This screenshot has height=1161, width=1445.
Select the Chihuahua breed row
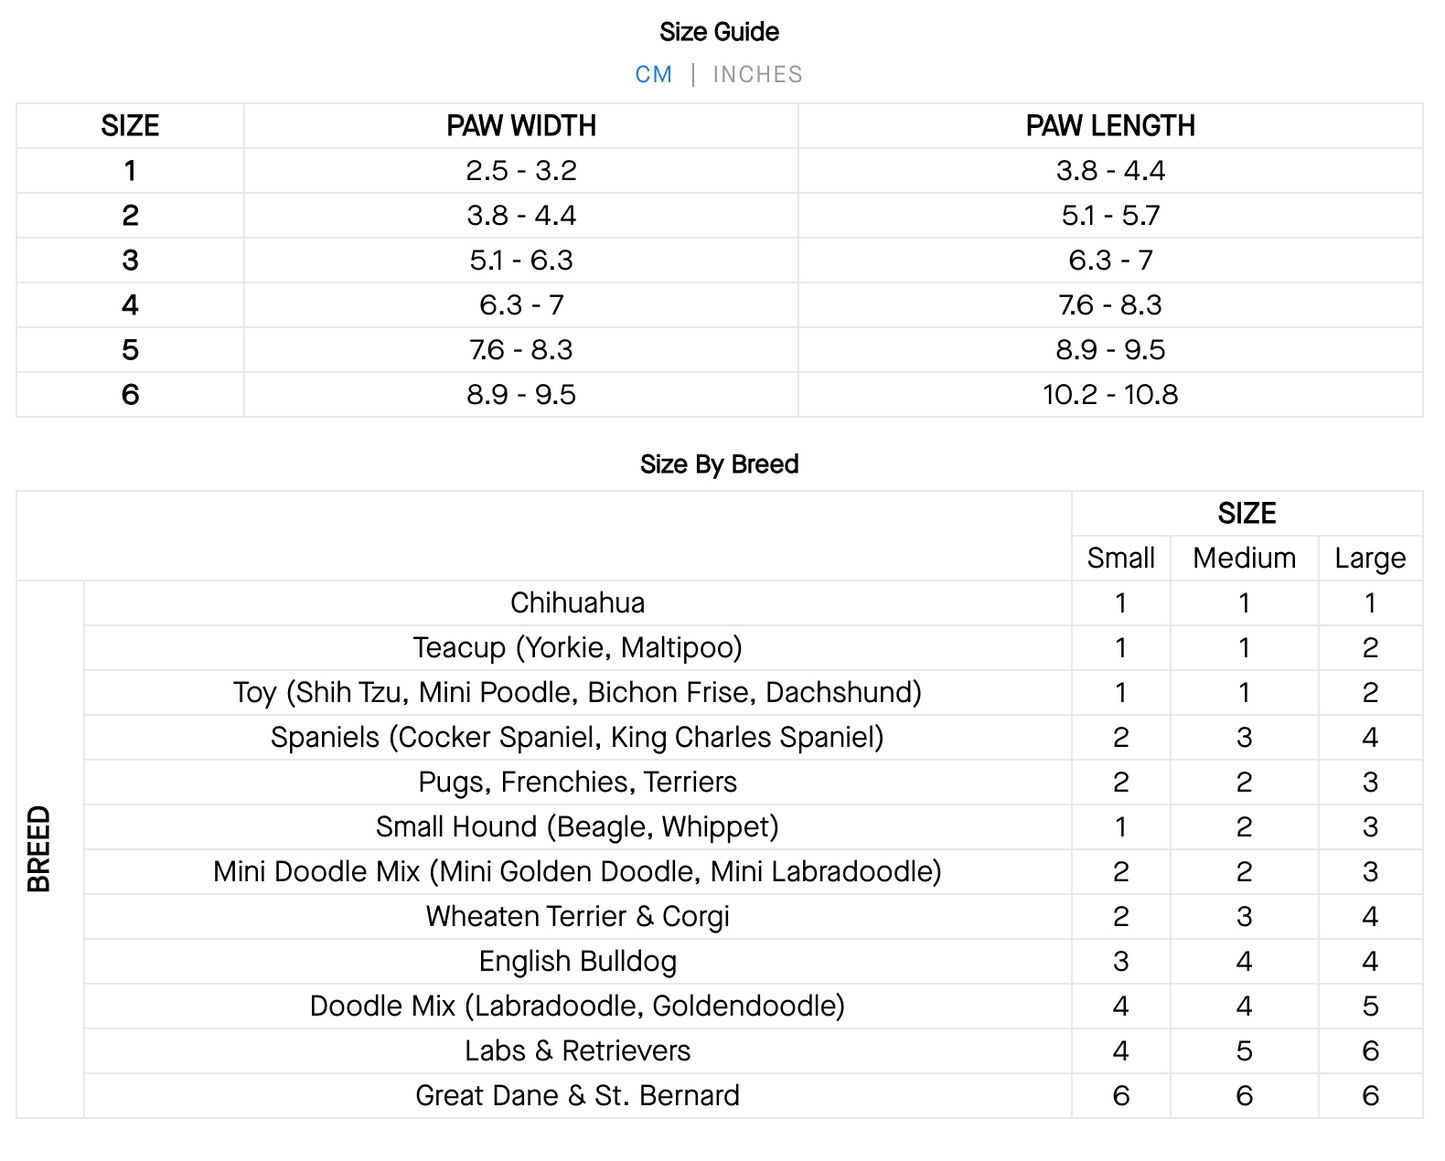tap(577, 603)
